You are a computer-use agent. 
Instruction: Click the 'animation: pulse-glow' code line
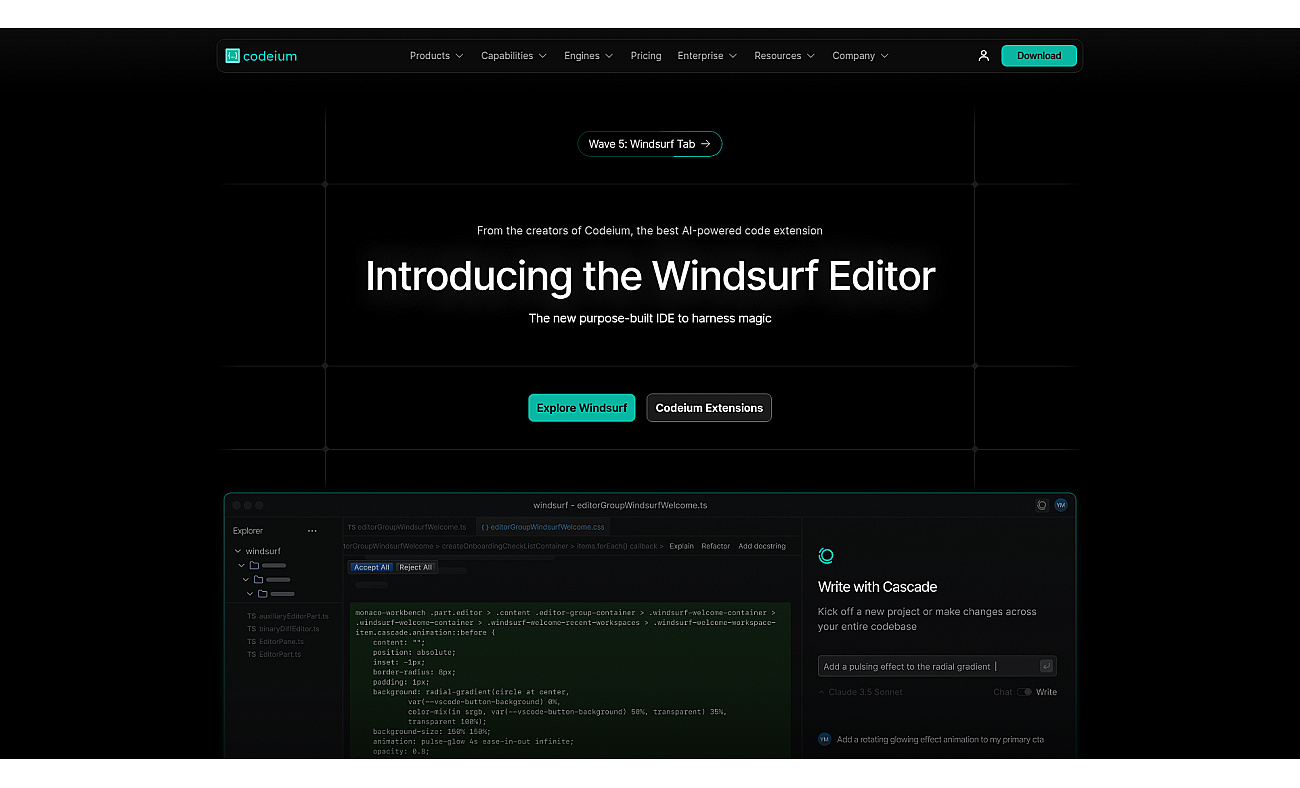473,741
